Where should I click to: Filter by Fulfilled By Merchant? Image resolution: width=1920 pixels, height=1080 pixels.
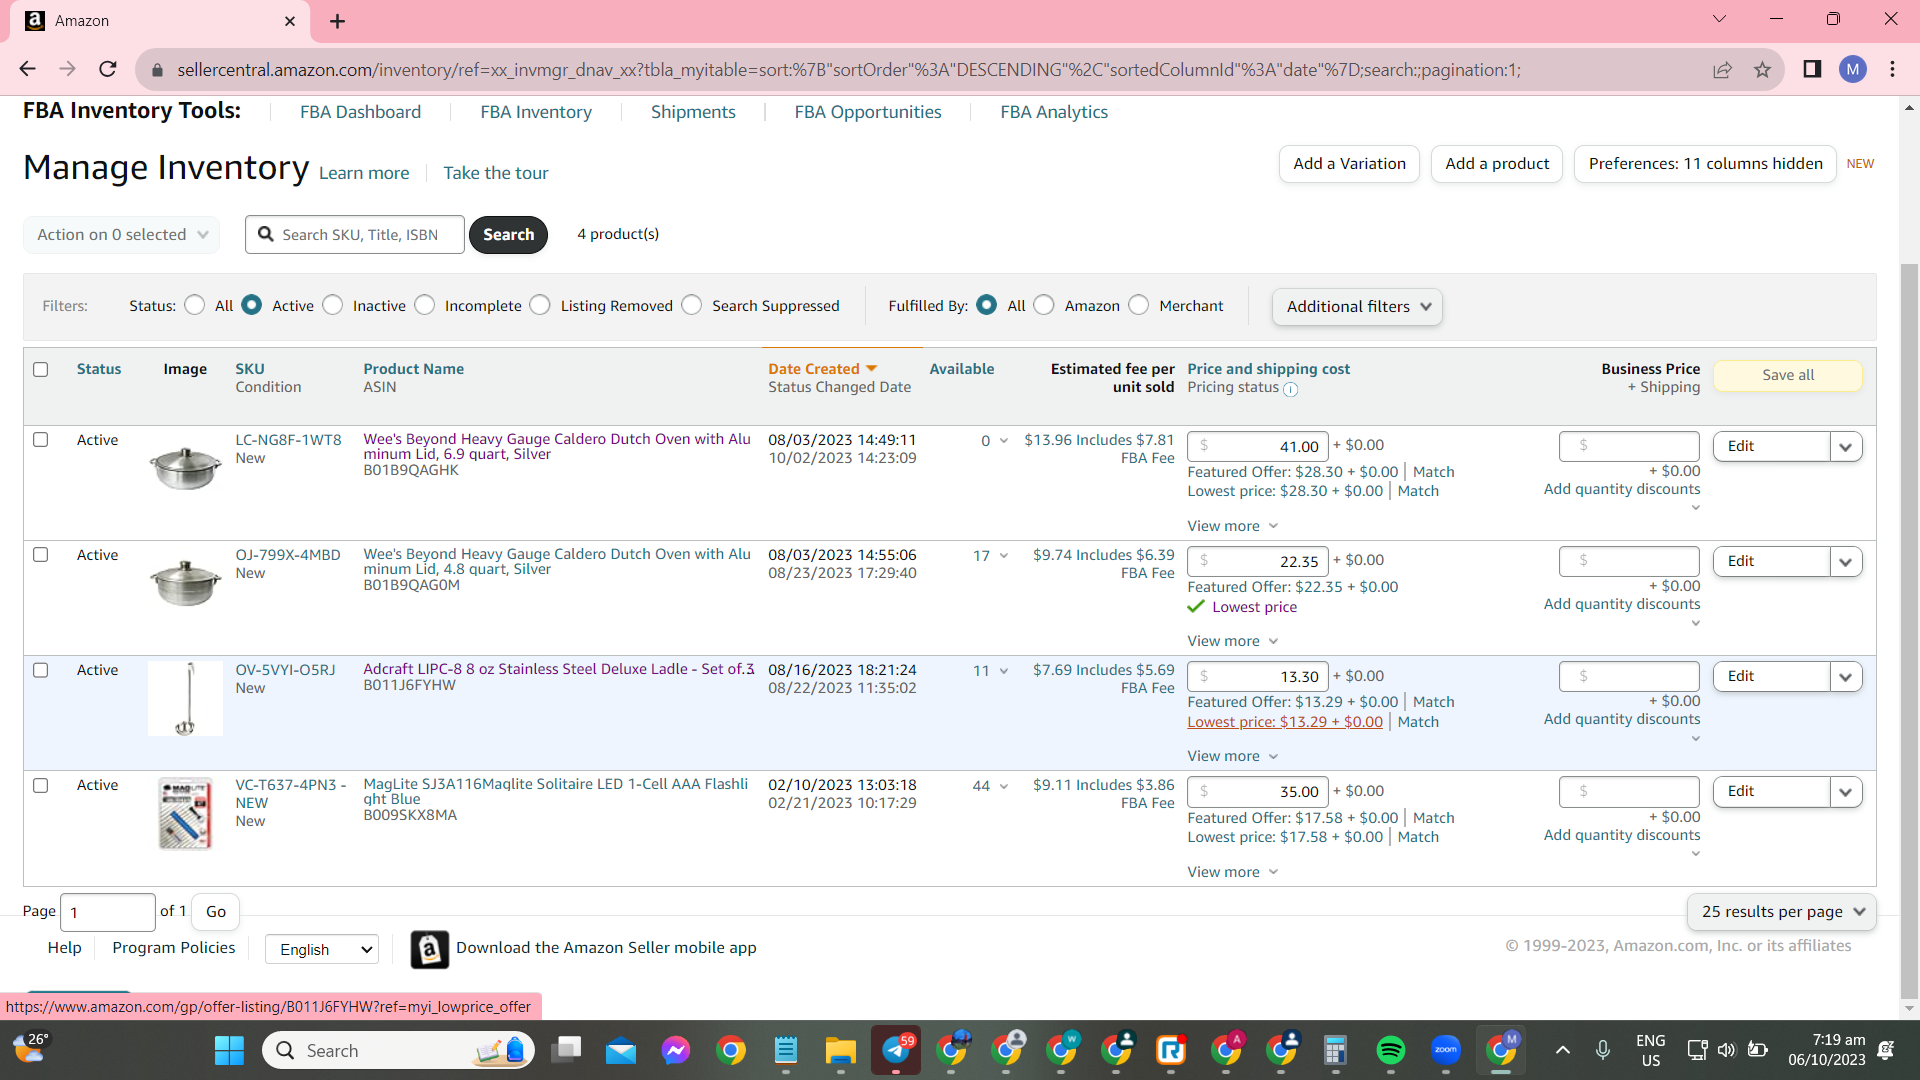(x=1139, y=305)
